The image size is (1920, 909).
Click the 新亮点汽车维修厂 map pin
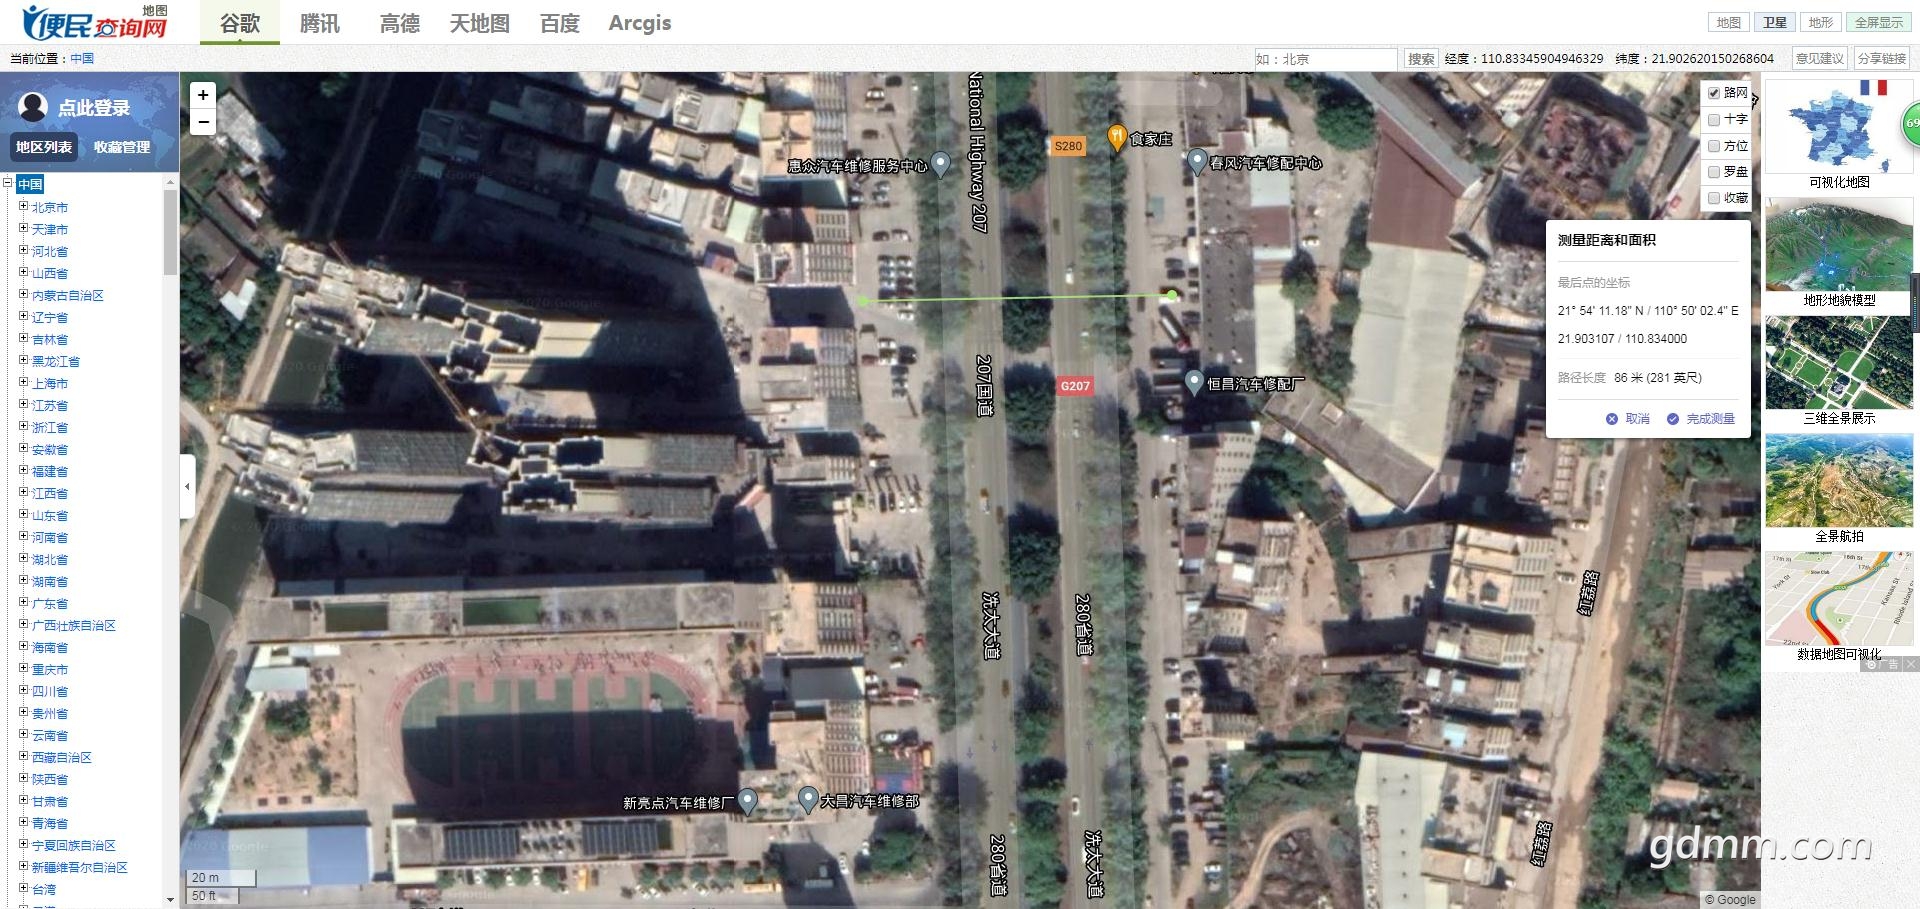pyautogui.click(x=747, y=801)
